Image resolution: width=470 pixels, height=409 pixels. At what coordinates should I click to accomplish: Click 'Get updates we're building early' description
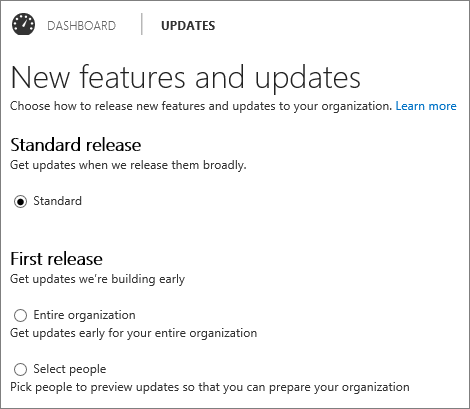pyautogui.click(x=97, y=279)
